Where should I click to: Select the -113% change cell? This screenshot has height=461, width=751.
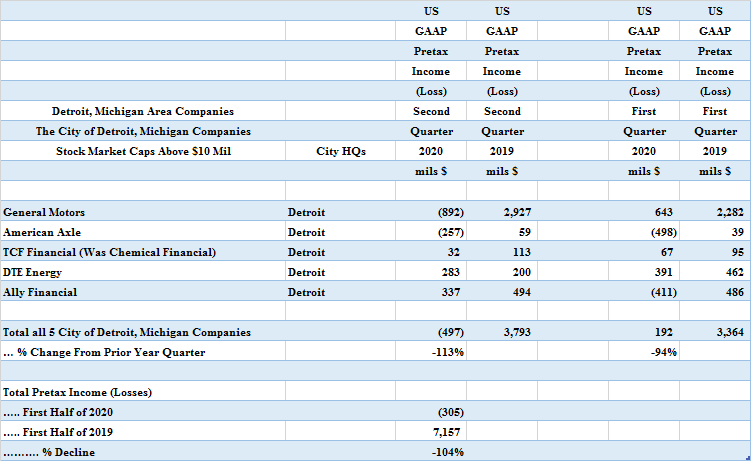click(448, 352)
